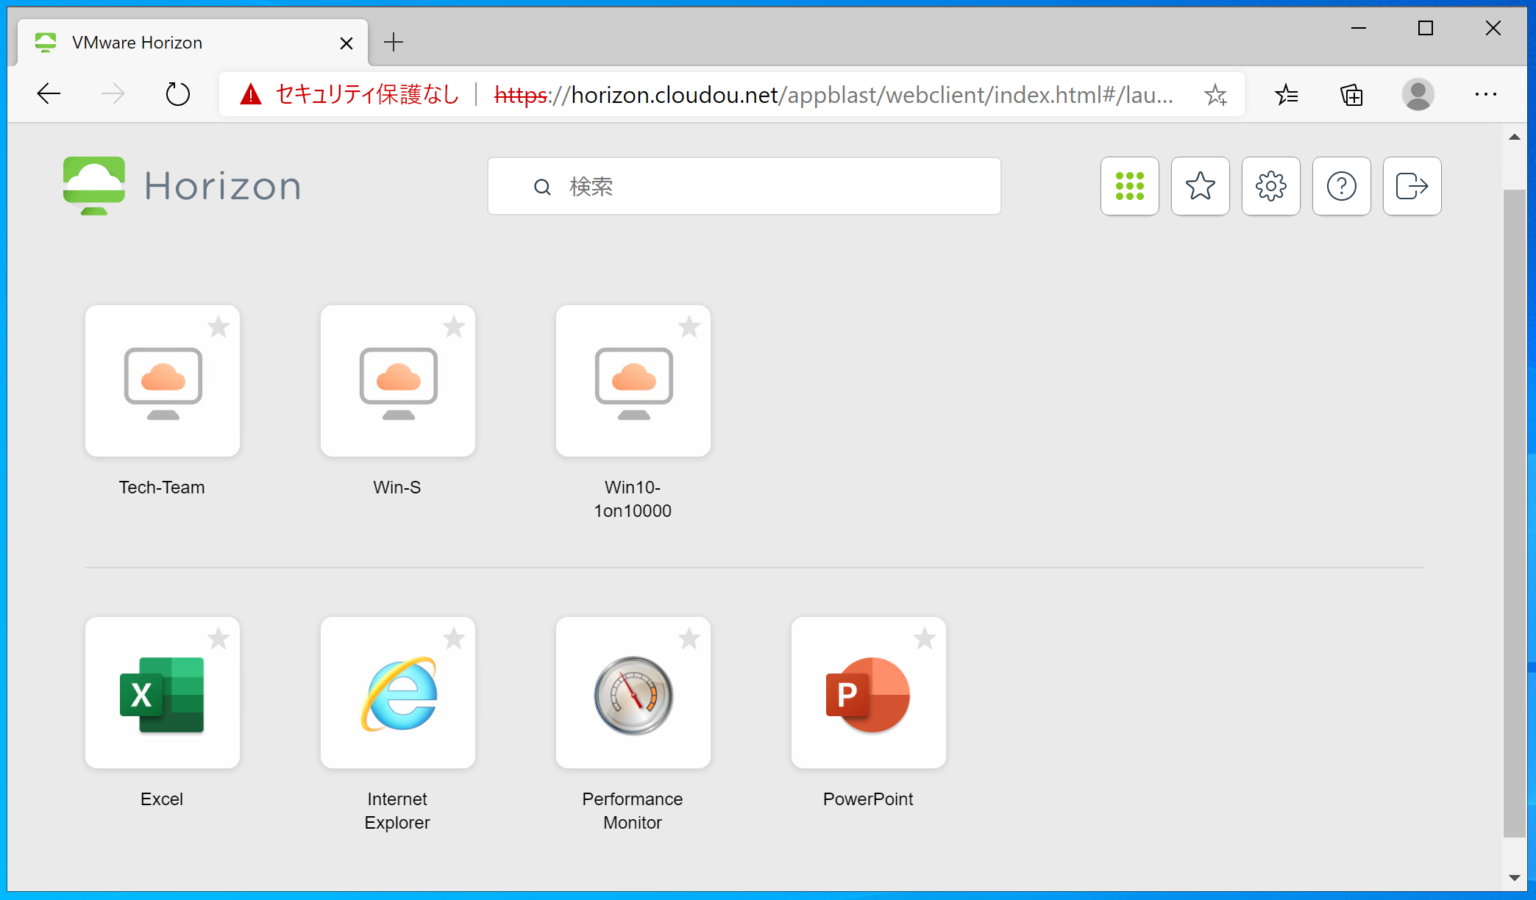Log out of Horizon
This screenshot has width=1536, height=900.
click(x=1412, y=186)
